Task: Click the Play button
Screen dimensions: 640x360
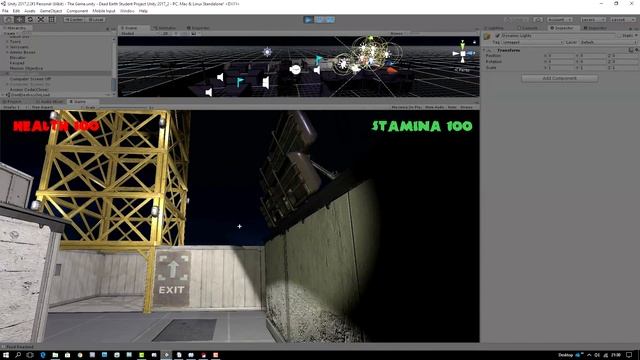Action: click(x=309, y=20)
